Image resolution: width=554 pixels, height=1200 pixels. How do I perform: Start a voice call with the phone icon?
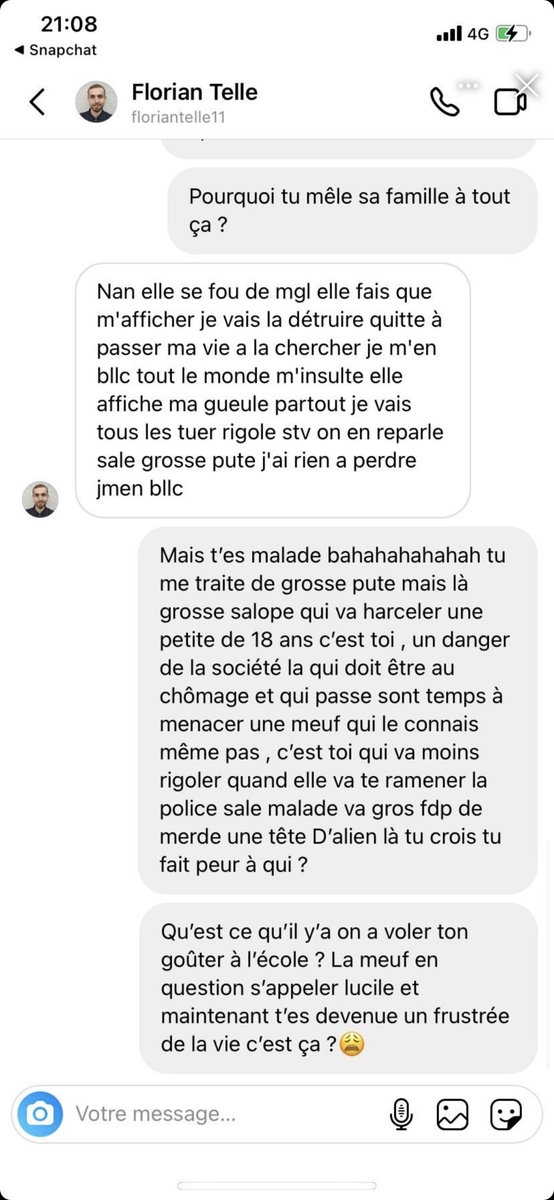click(x=445, y=102)
